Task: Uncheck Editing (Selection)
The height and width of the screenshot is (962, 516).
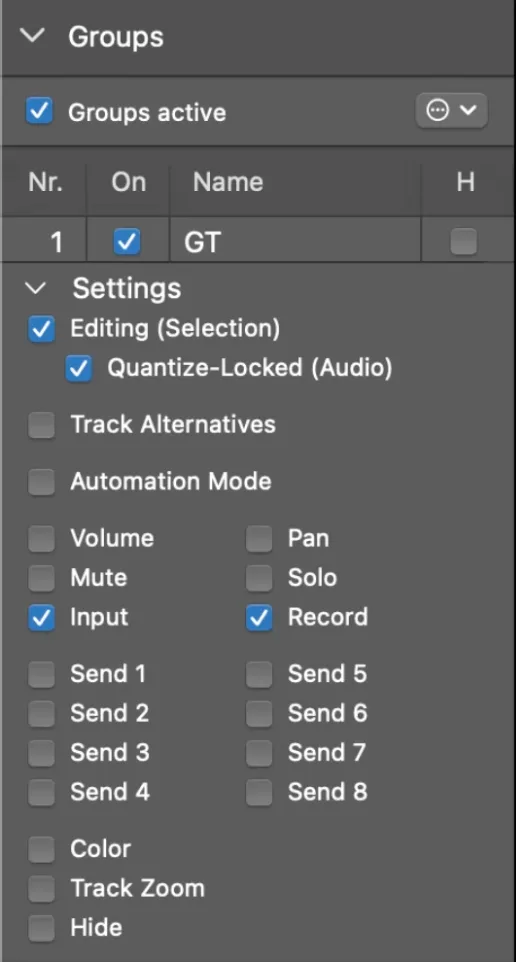Action: point(41,329)
